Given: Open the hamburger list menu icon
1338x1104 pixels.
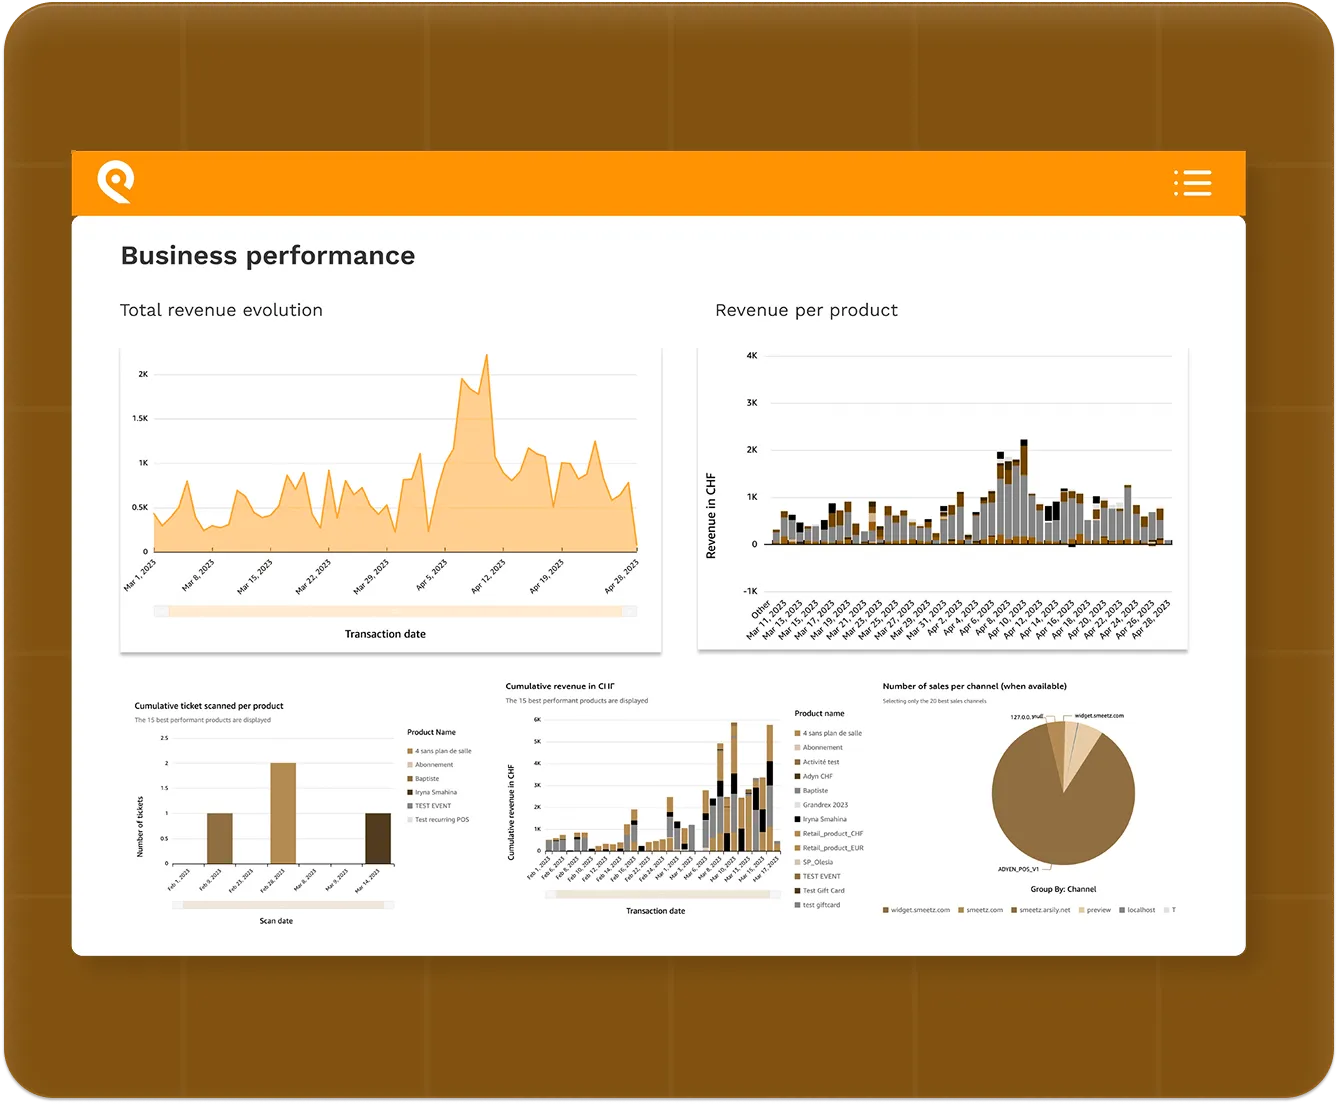Looking at the screenshot, I should (1192, 183).
